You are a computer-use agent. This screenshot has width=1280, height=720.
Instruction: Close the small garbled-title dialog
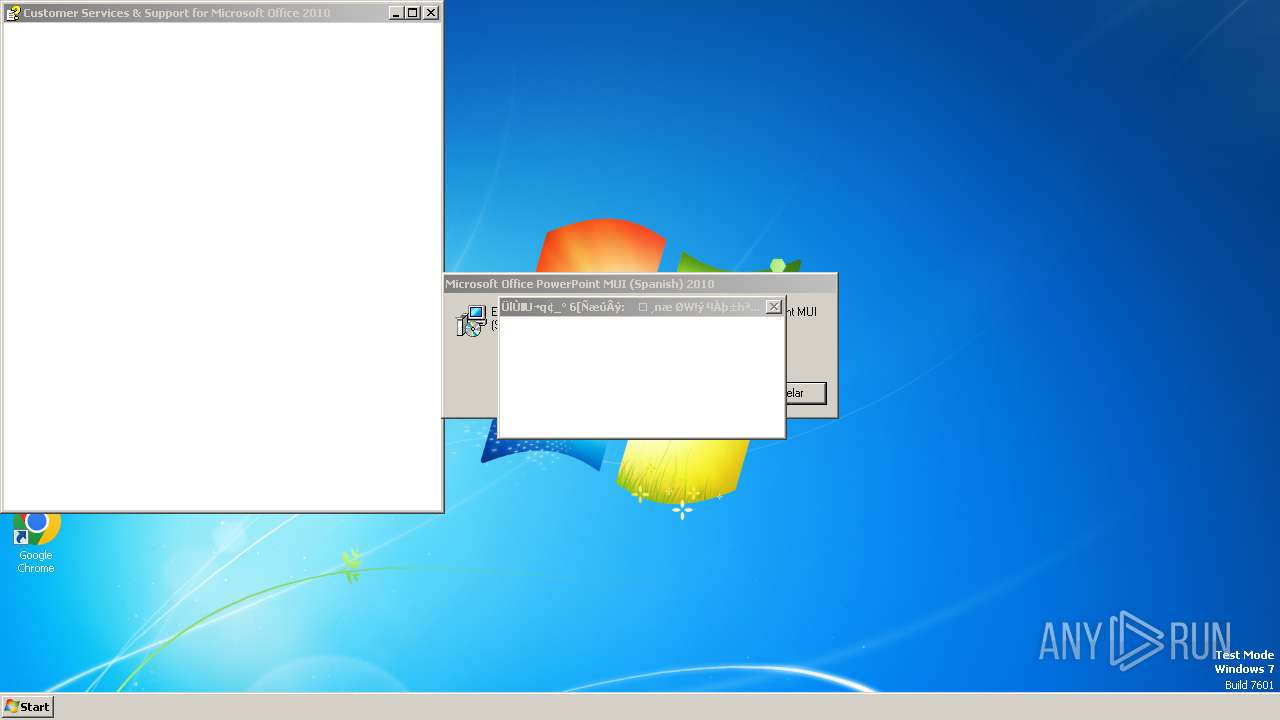(x=773, y=307)
